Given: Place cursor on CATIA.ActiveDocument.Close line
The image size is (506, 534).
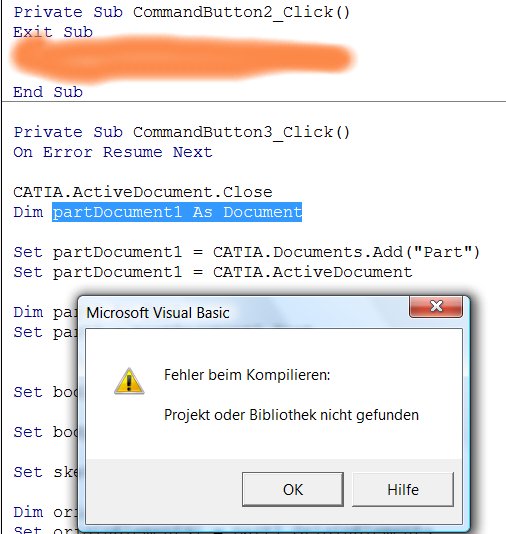Looking at the screenshot, I should [143, 192].
